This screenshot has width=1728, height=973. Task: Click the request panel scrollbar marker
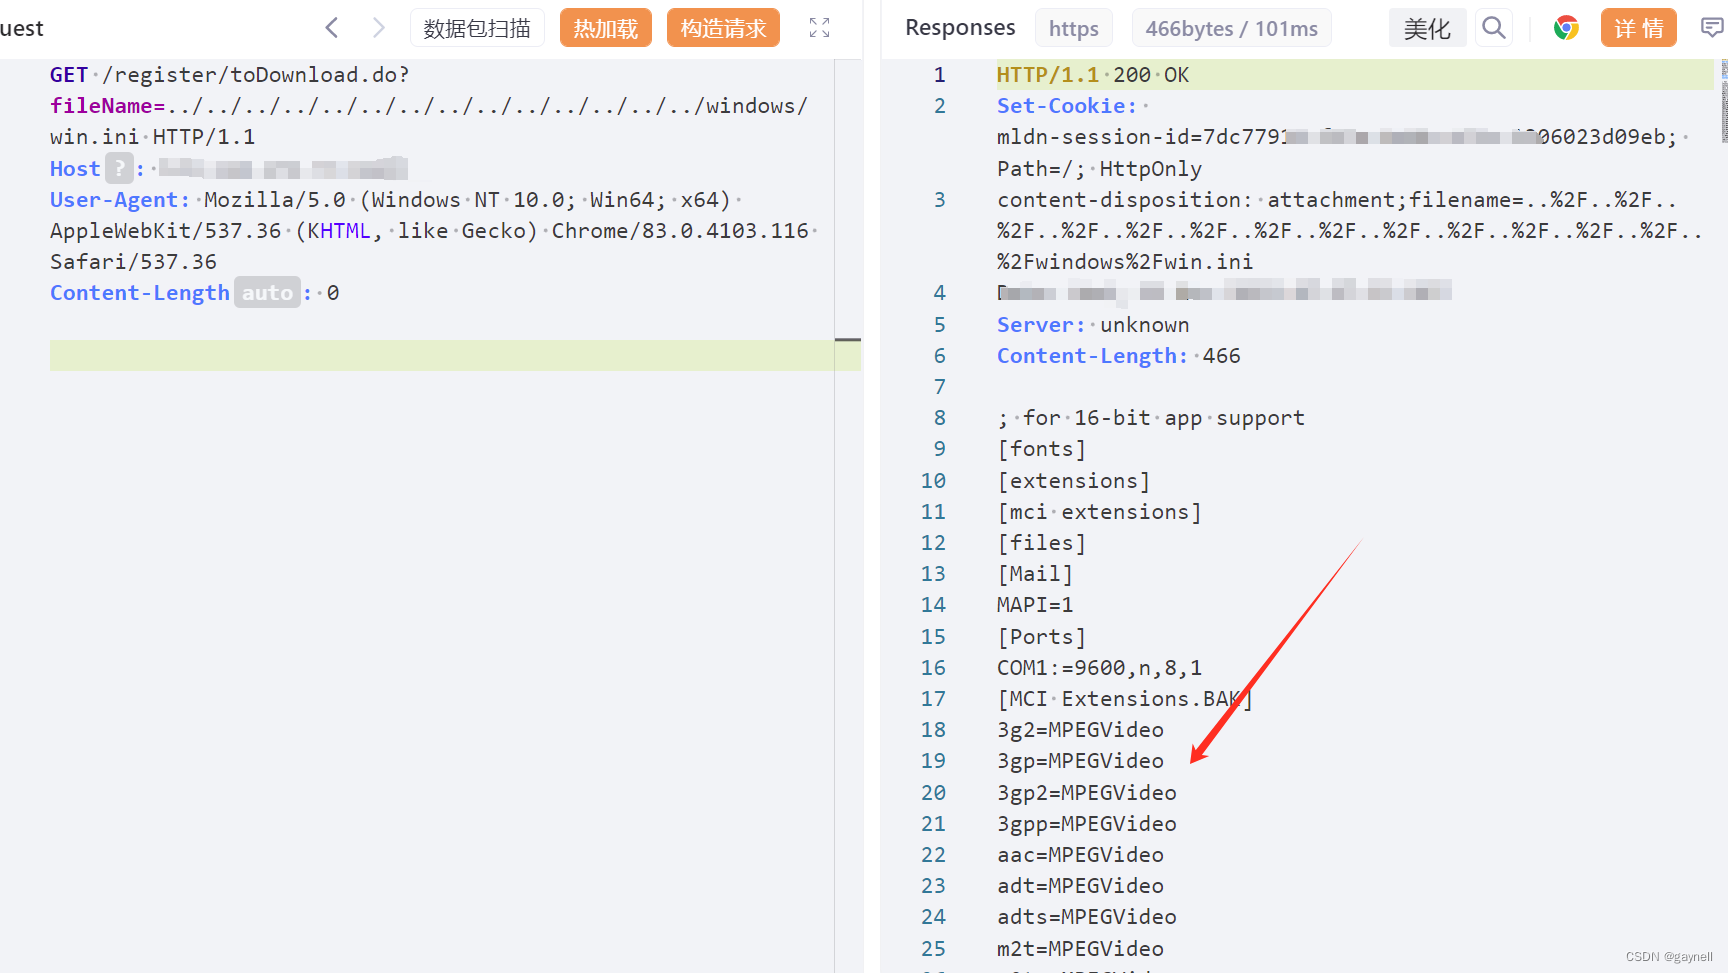pos(848,340)
